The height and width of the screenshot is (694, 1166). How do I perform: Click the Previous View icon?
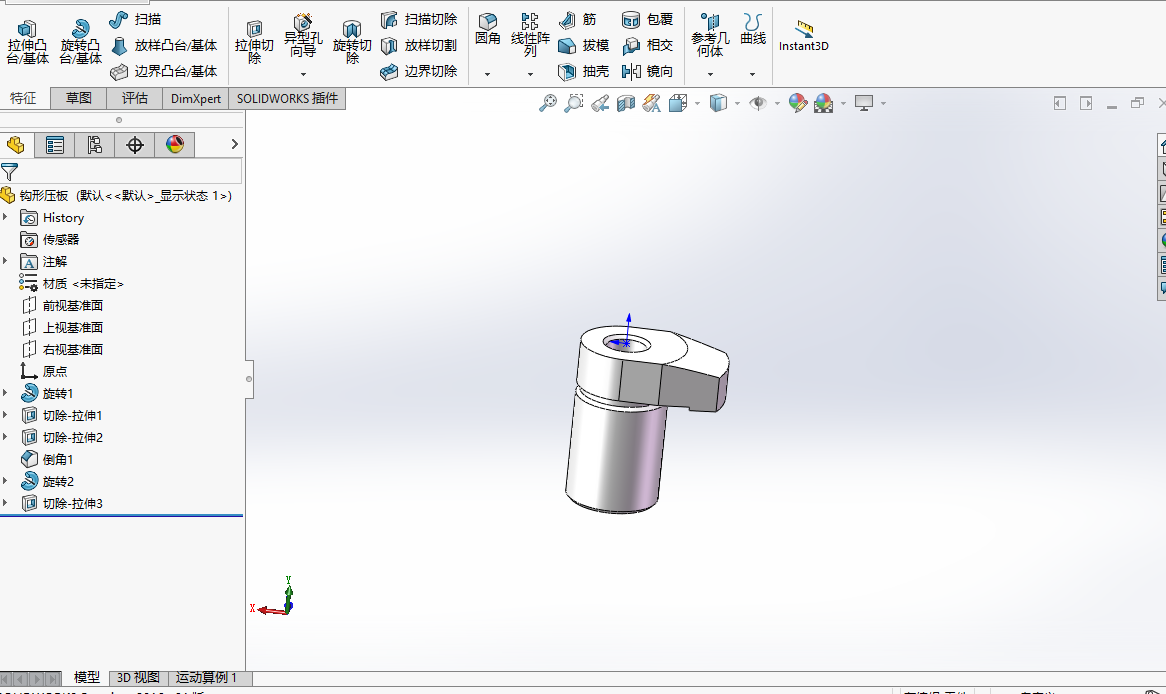tap(600, 103)
